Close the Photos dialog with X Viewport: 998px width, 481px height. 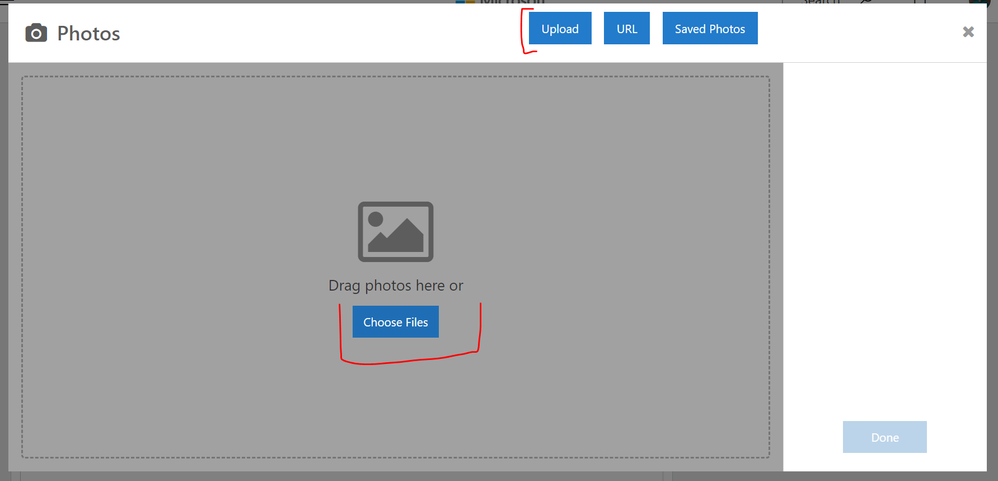click(x=968, y=32)
